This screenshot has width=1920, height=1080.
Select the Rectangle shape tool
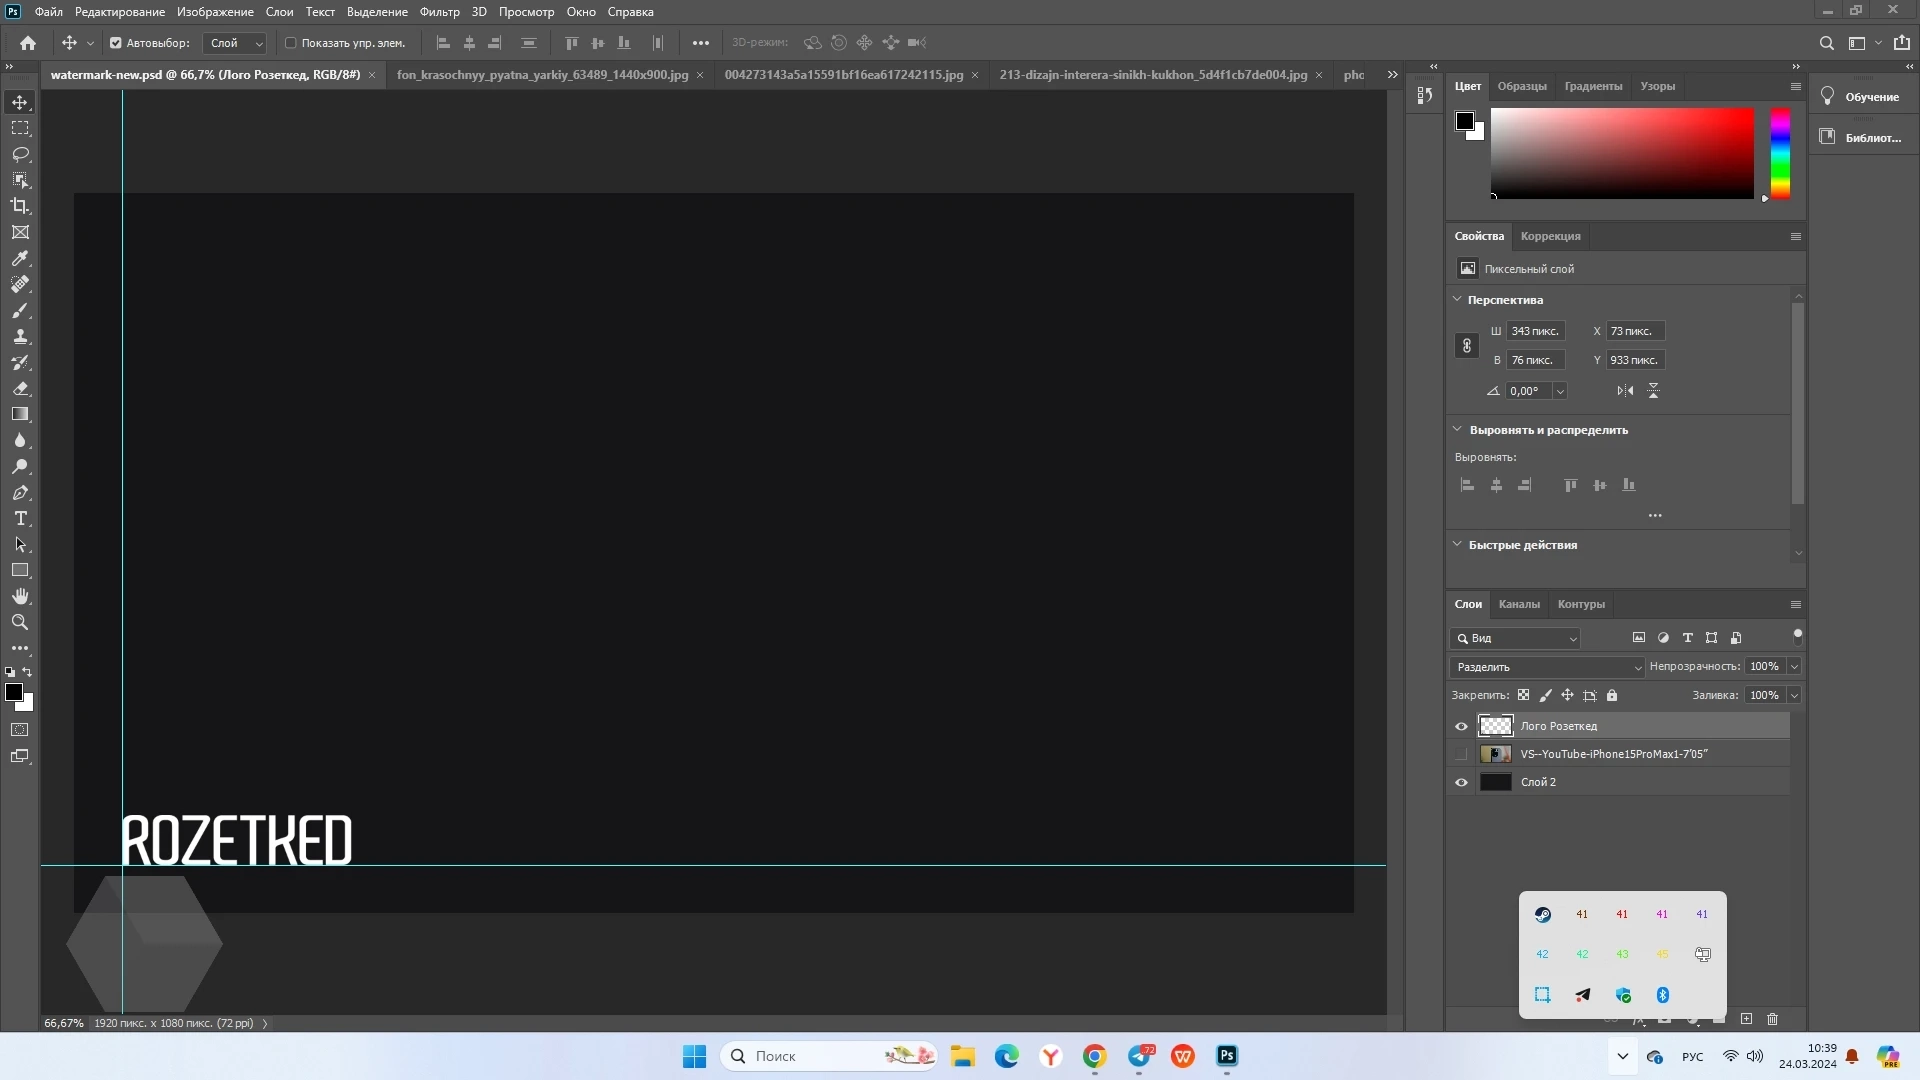[20, 570]
